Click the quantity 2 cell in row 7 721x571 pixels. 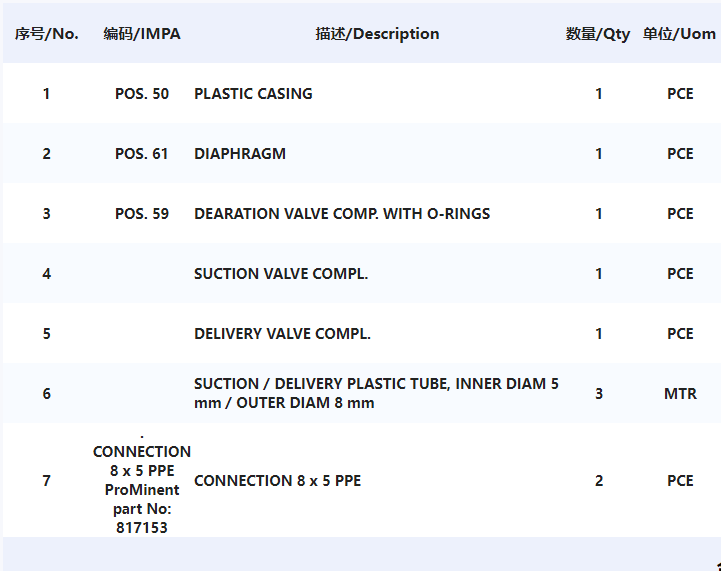(599, 480)
